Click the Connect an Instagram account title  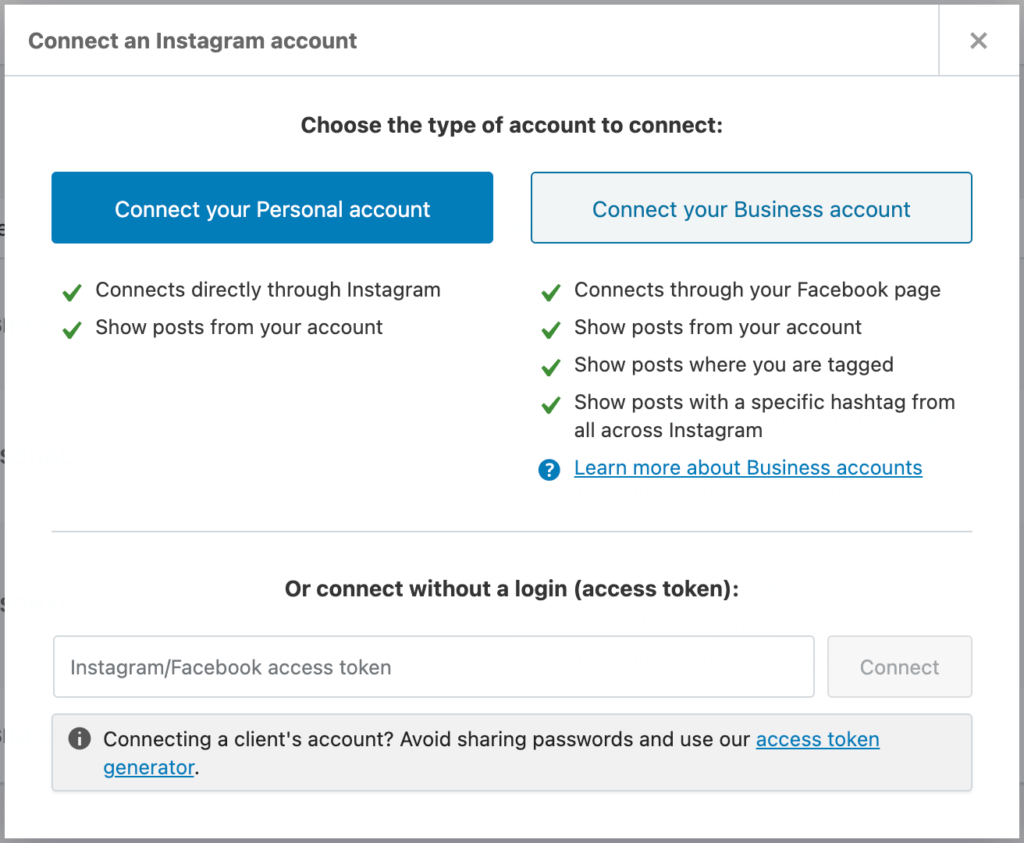193,40
